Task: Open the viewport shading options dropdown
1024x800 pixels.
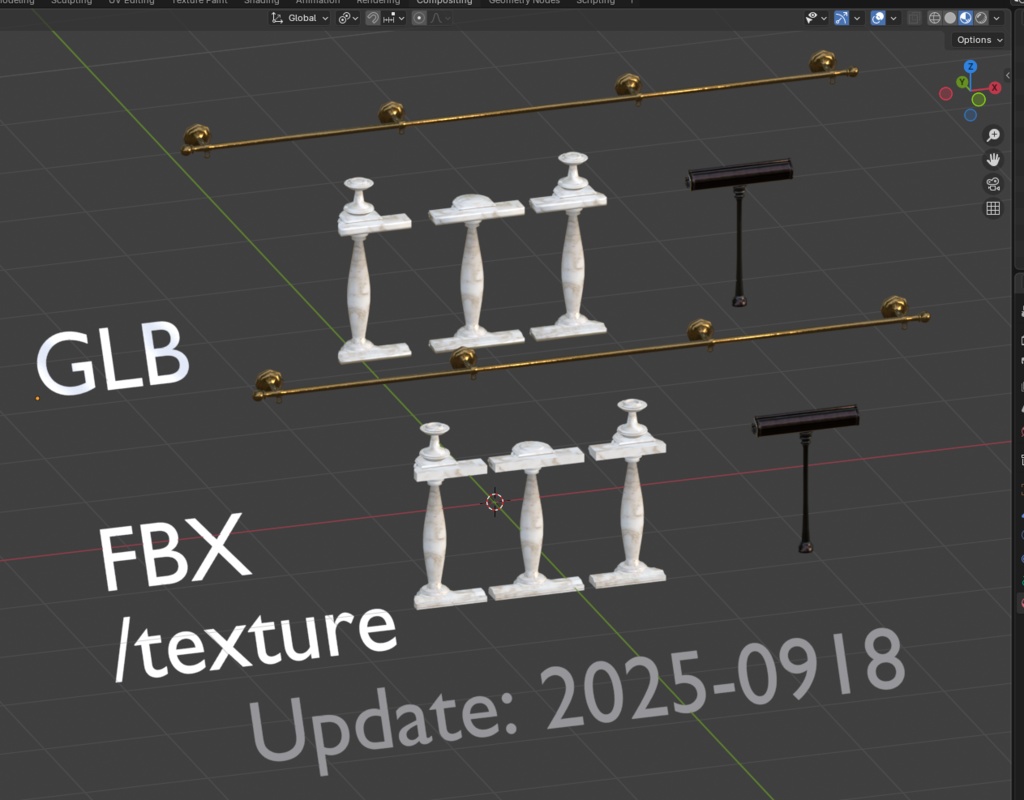Action: (x=997, y=18)
